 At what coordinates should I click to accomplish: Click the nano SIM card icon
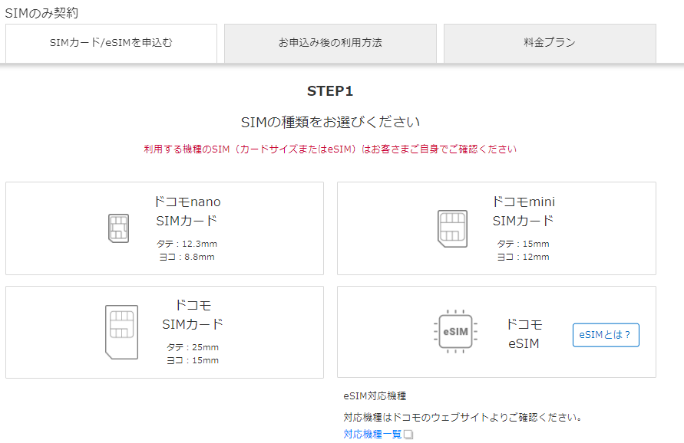tap(119, 228)
